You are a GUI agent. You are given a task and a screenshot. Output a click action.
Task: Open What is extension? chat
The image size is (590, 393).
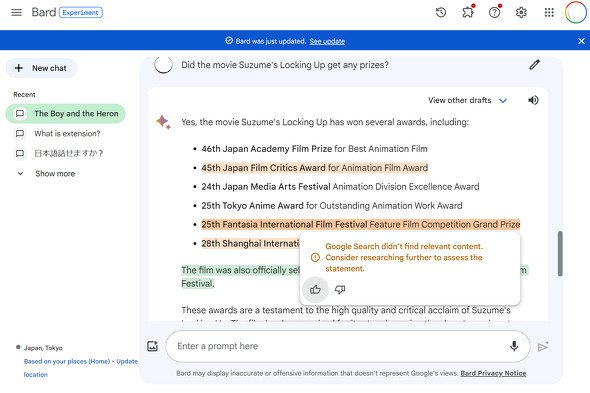click(x=58, y=134)
